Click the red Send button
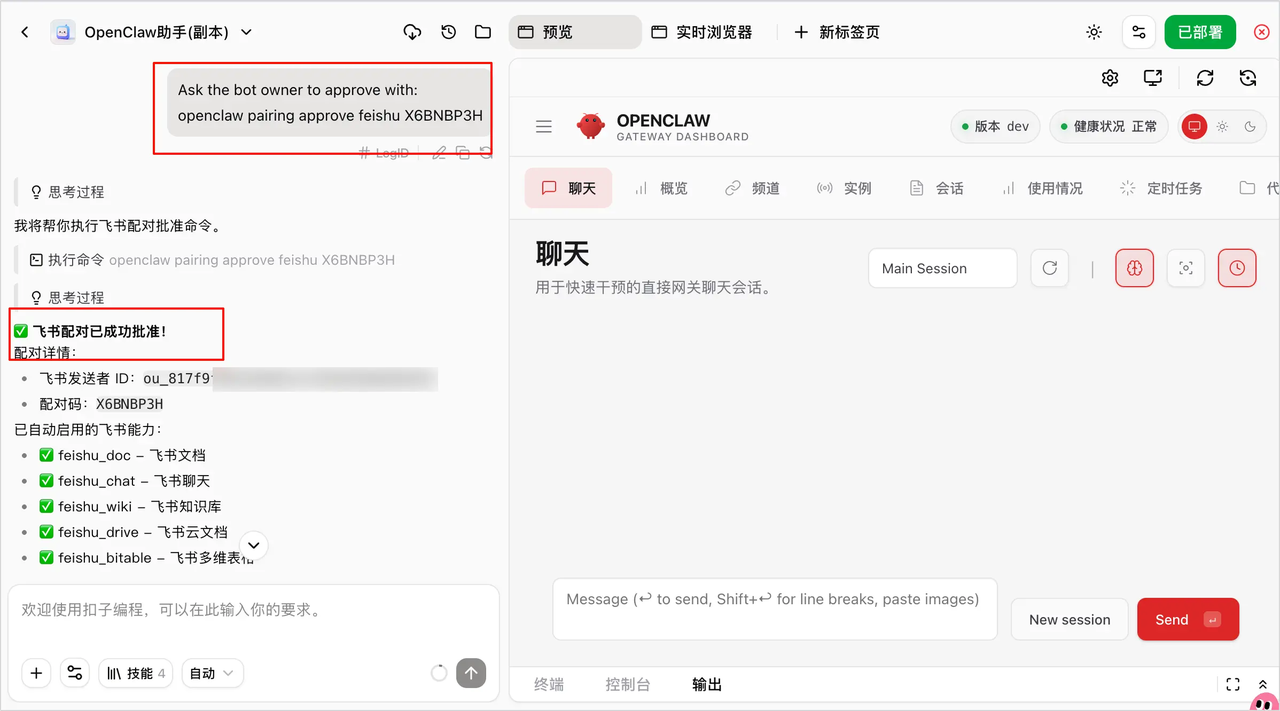Image resolution: width=1280 pixels, height=711 pixels. (1188, 619)
